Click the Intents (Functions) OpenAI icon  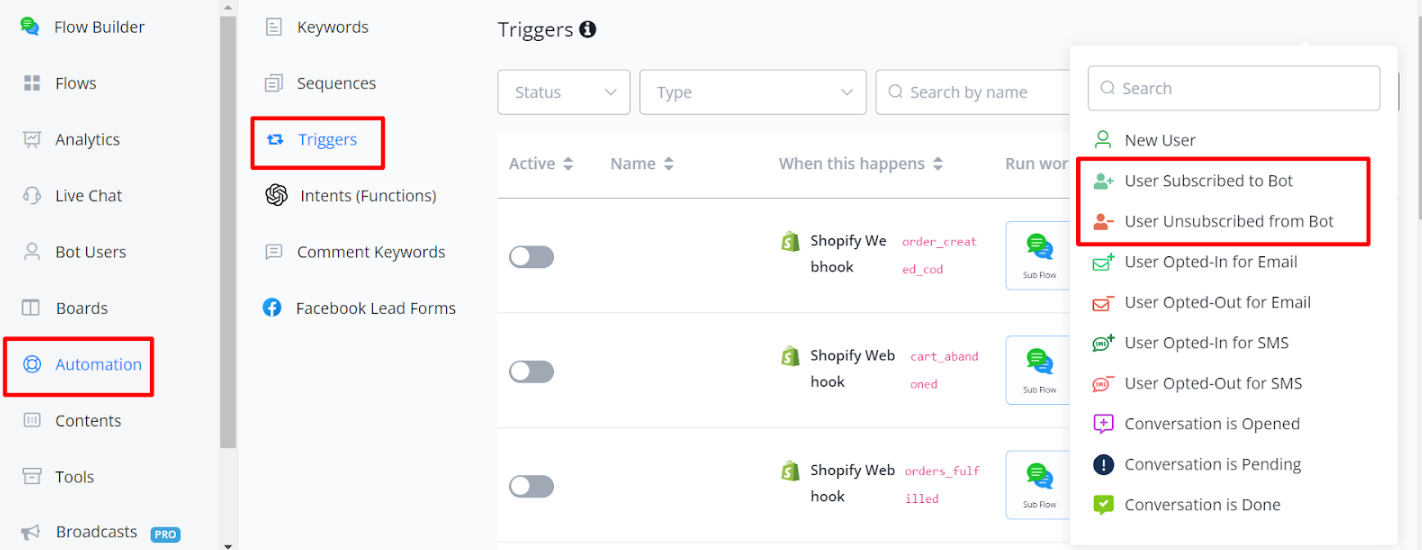point(277,196)
